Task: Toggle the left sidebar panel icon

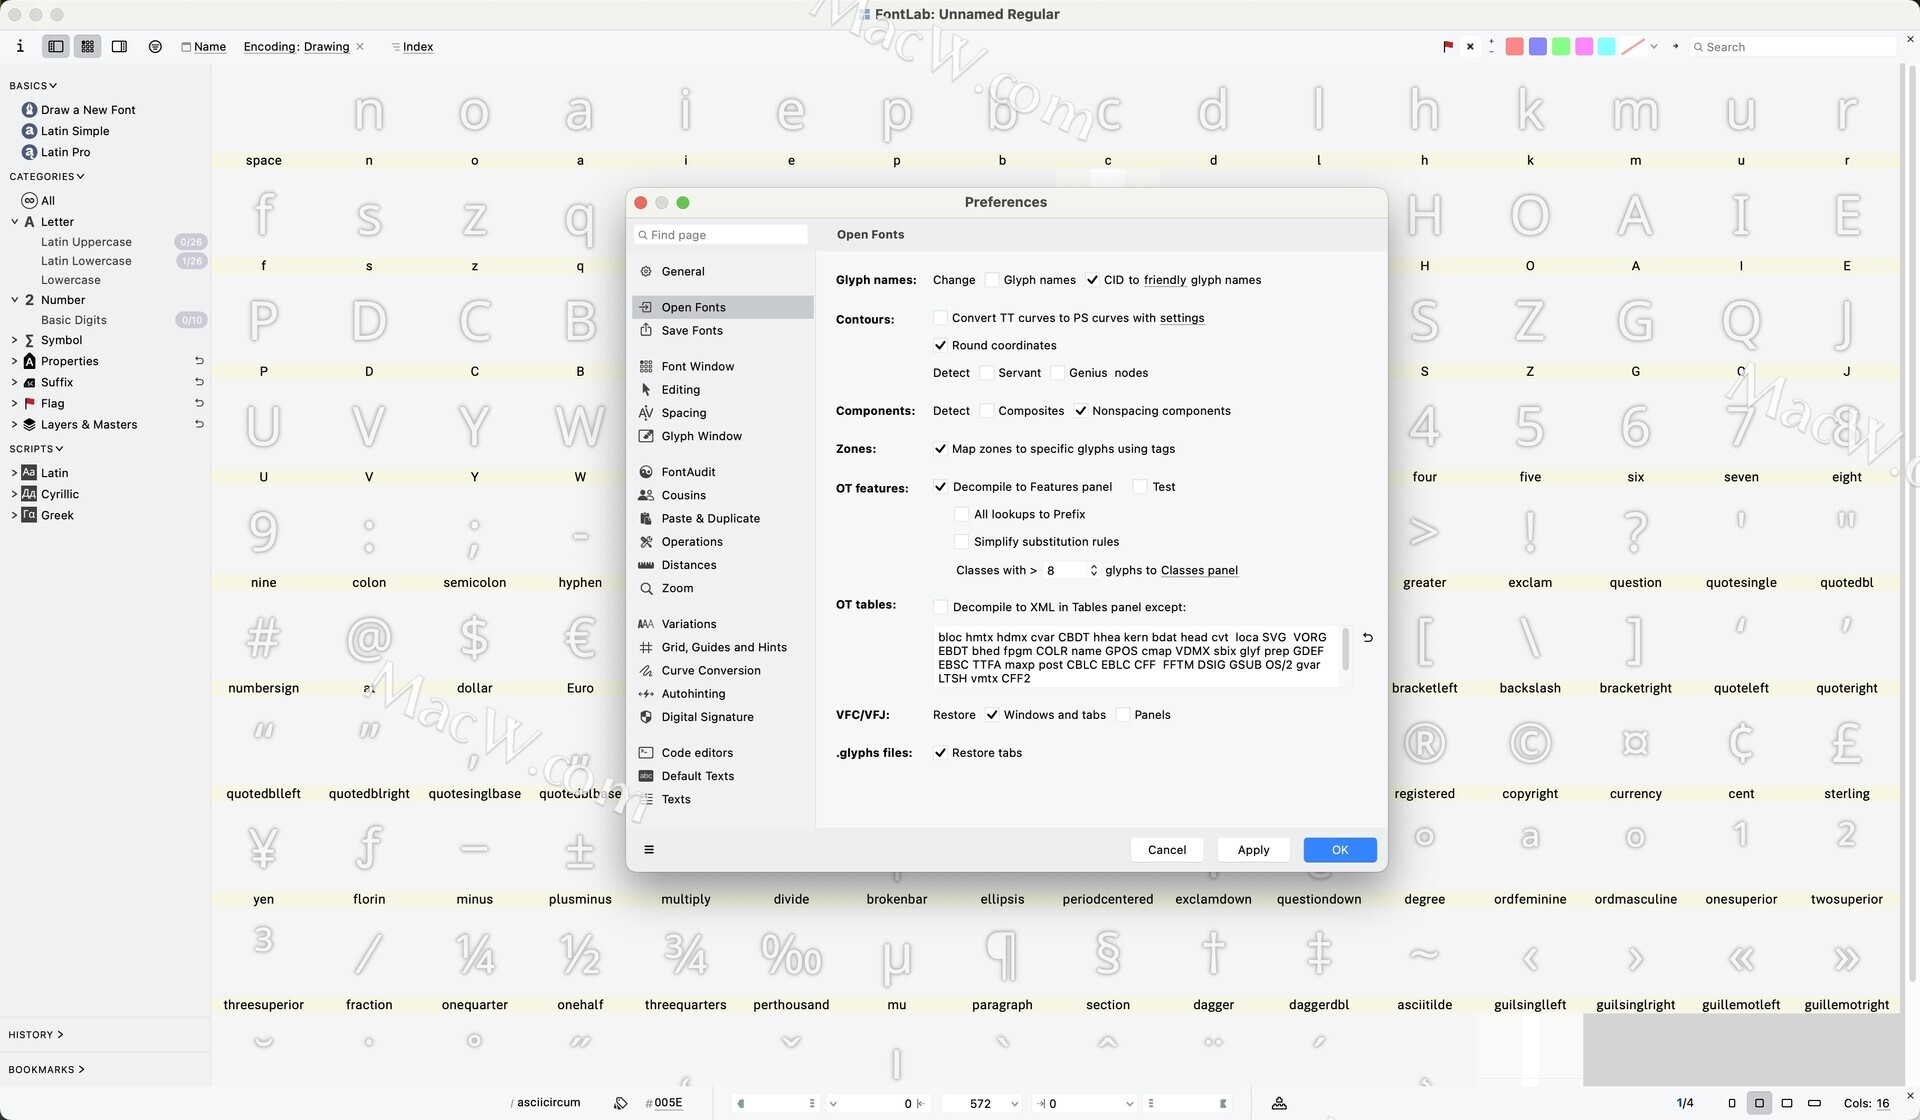Action: (x=56, y=46)
